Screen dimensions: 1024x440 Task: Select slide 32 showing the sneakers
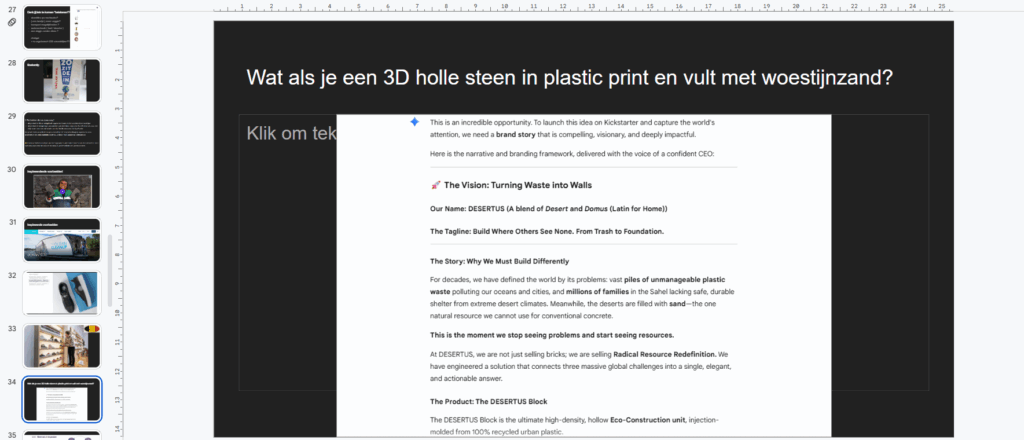pos(62,293)
